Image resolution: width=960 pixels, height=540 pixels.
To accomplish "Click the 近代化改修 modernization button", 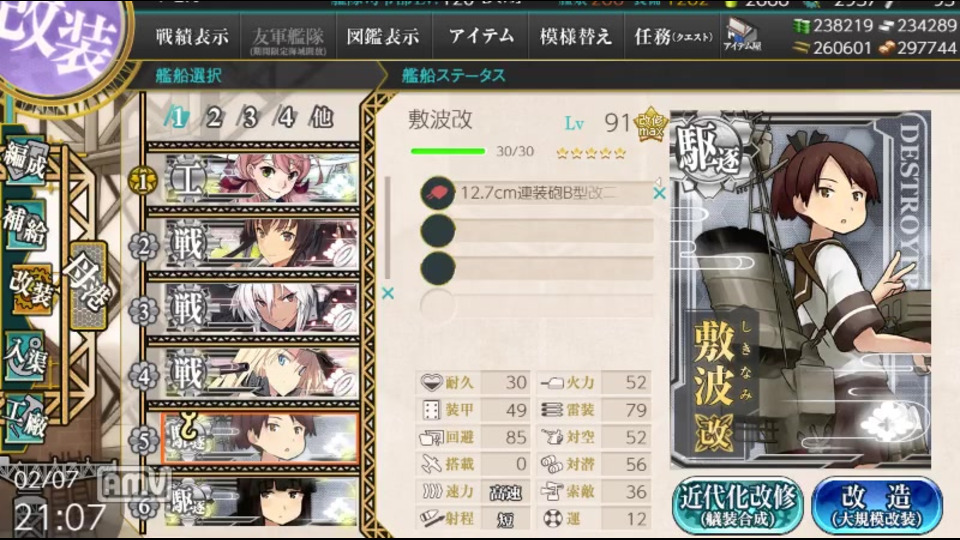I will click(x=738, y=506).
